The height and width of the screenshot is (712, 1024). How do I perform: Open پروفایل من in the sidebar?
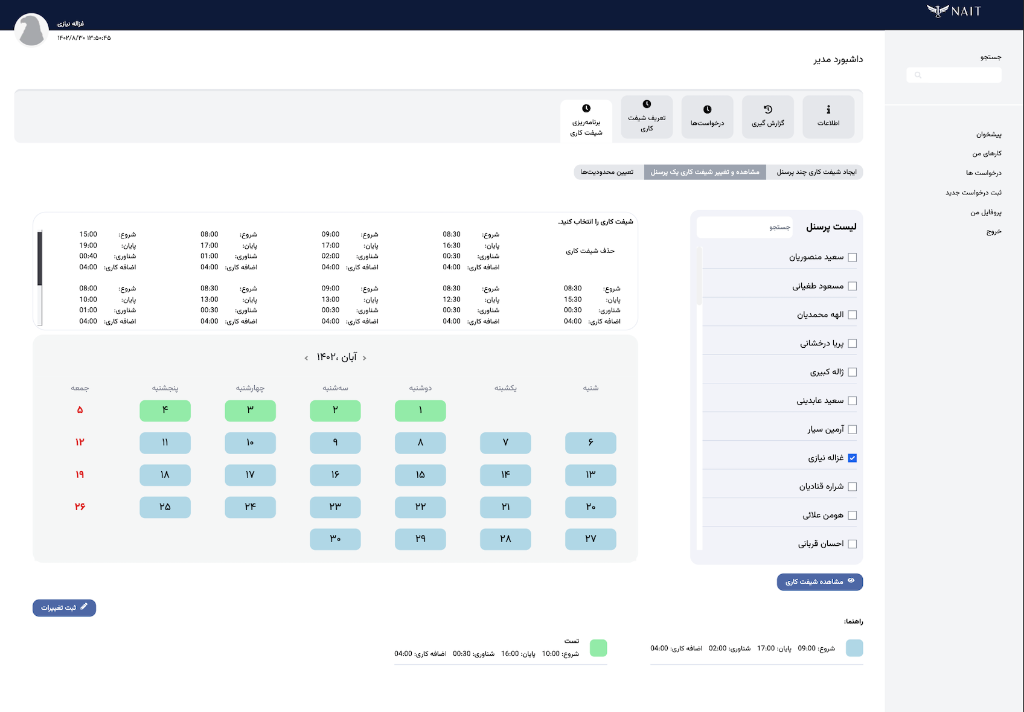click(985, 212)
